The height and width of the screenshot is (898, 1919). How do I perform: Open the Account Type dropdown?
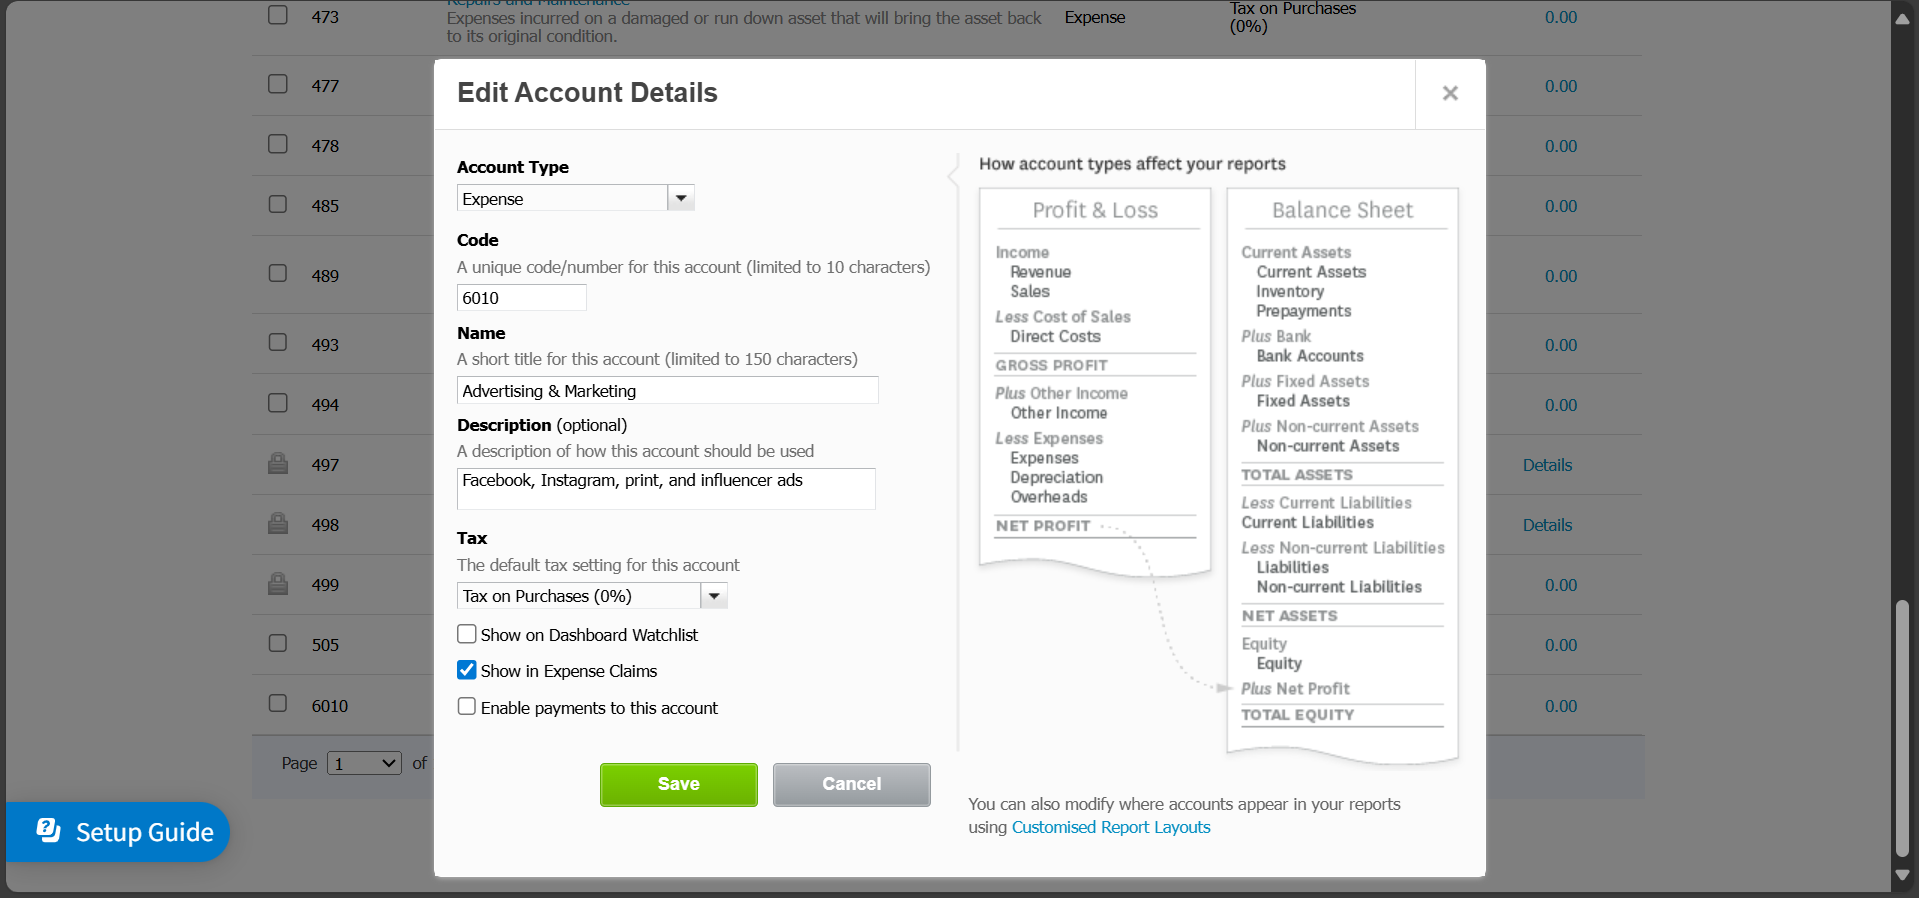pos(681,198)
